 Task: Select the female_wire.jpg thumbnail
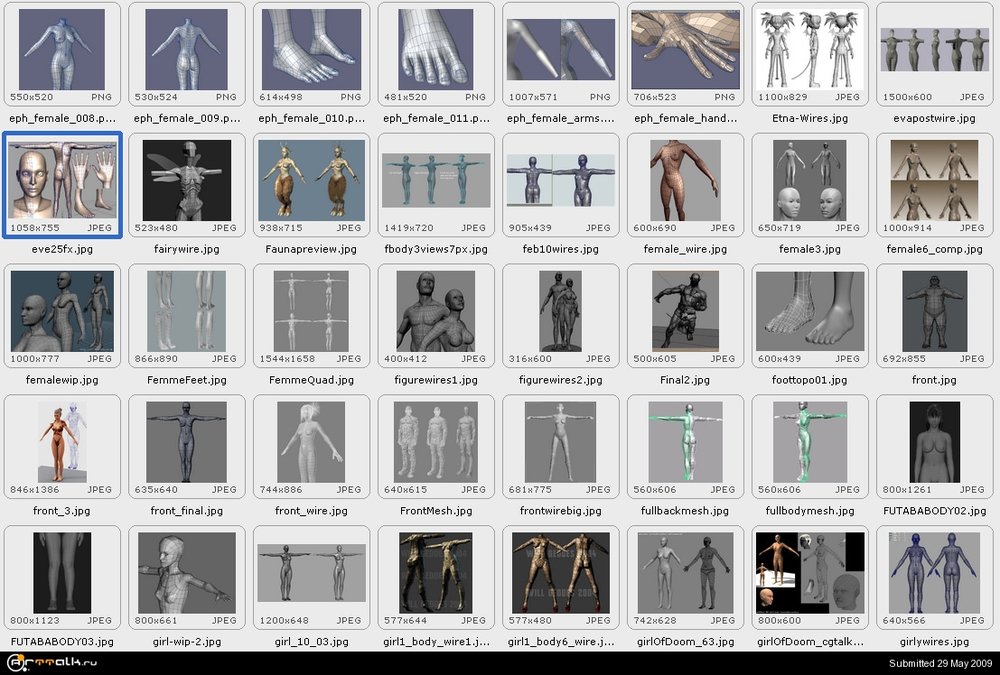(x=685, y=180)
